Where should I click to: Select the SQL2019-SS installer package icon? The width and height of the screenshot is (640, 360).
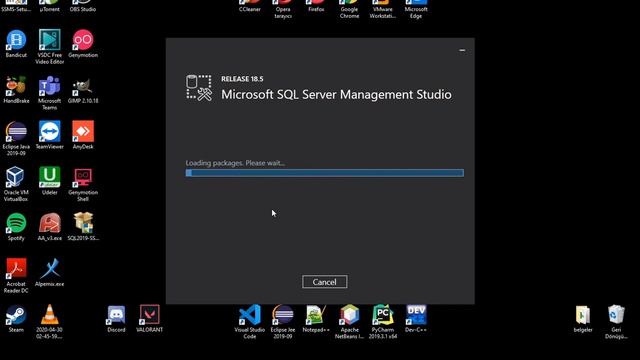83,223
